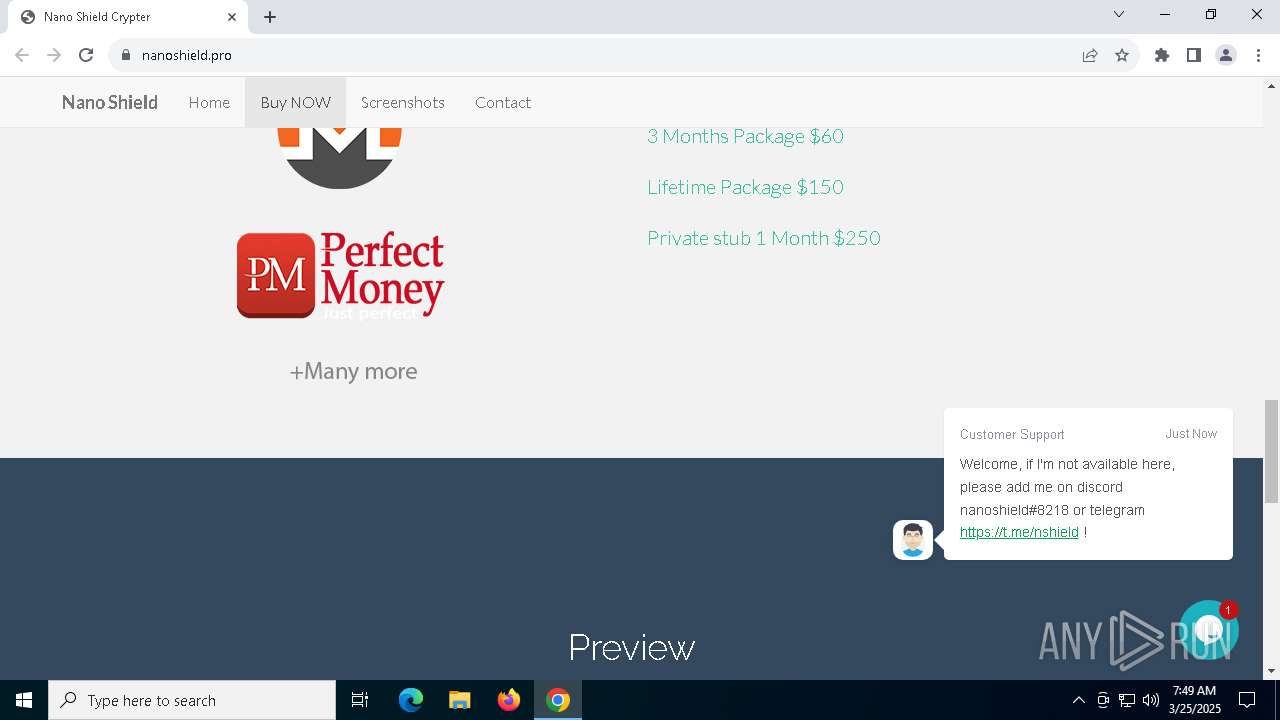This screenshot has height=720, width=1280.
Task: Open the volume tray icon
Action: (1151, 700)
